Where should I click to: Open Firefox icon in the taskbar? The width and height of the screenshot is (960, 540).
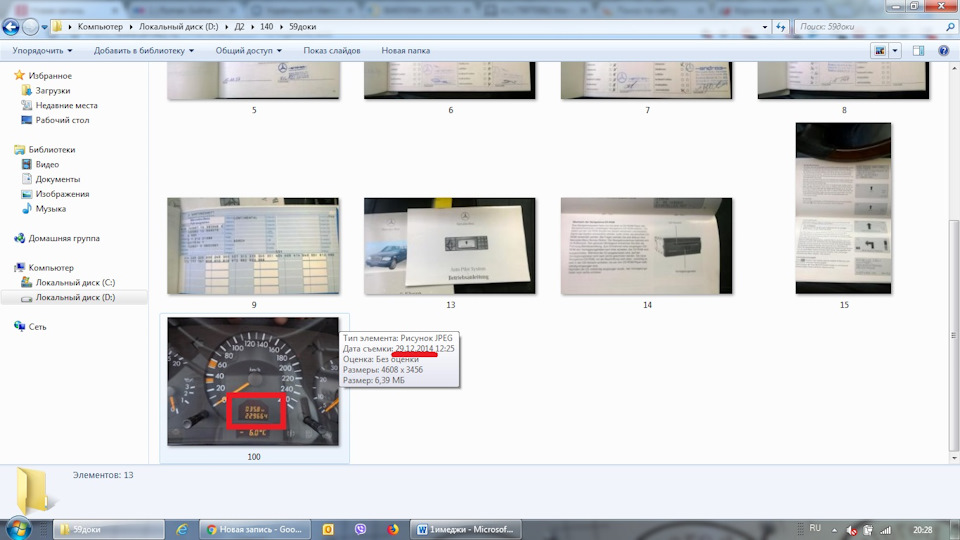point(392,530)
